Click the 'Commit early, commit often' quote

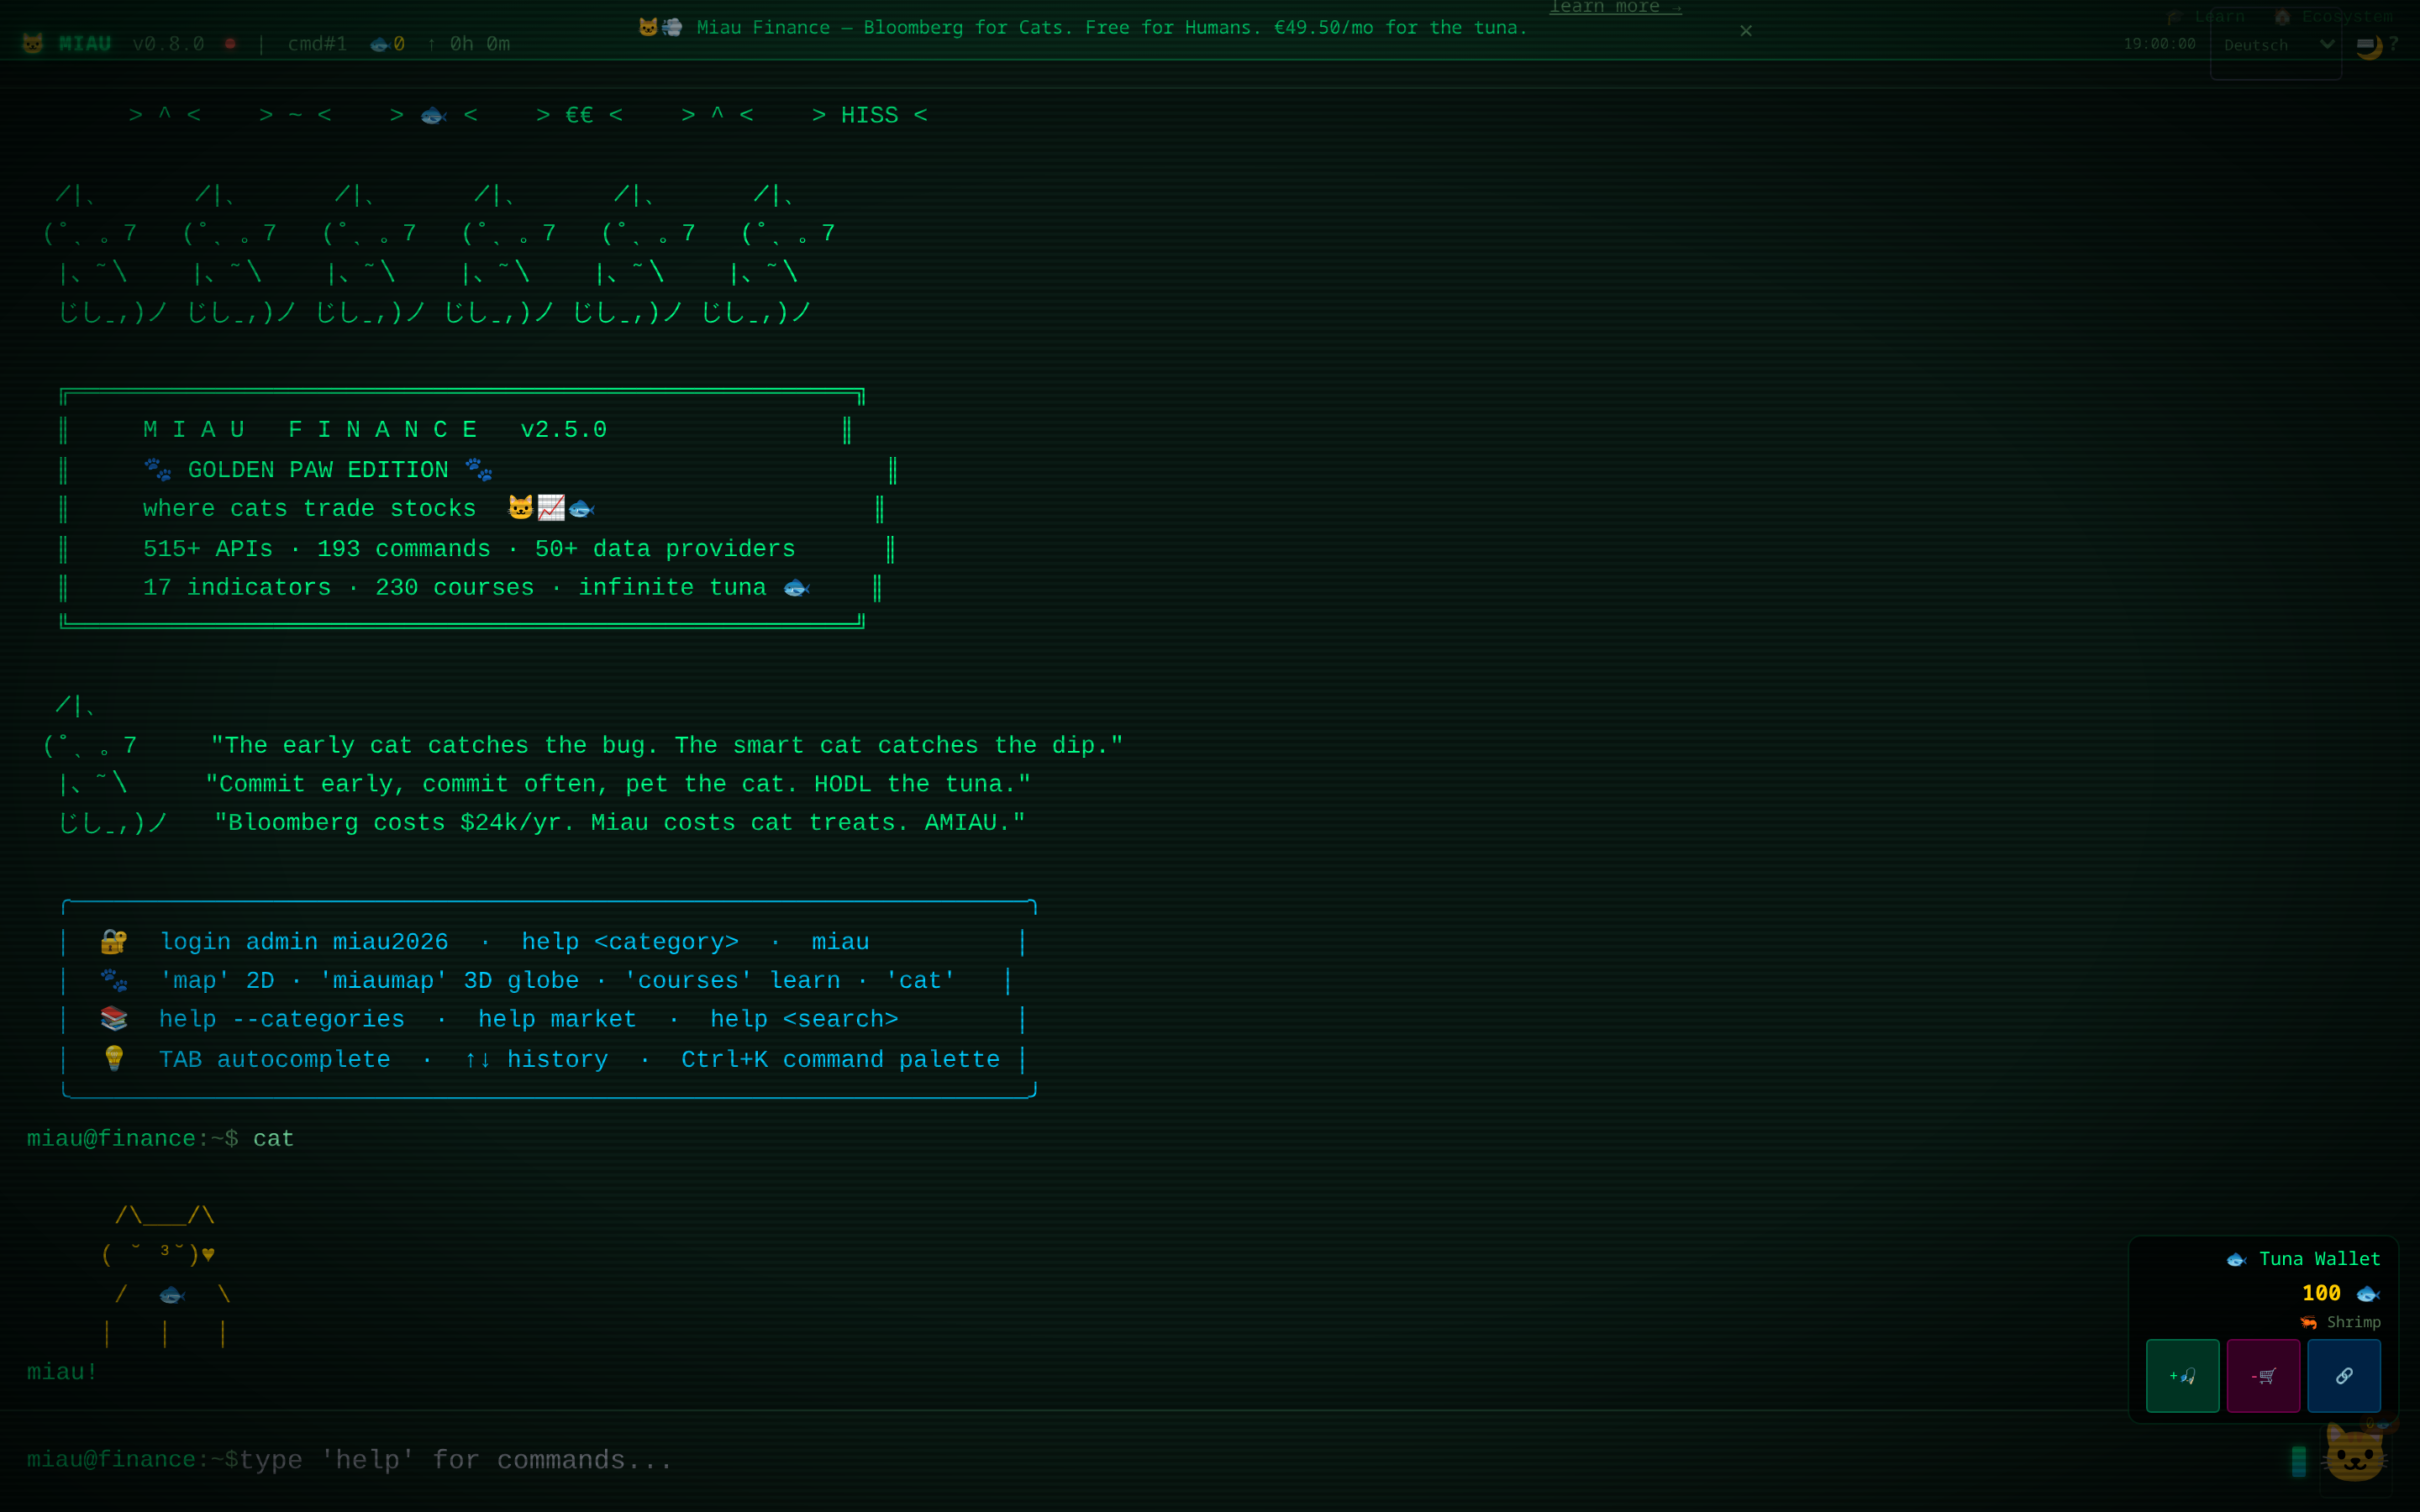pyautogui.click(x=618, y=785)
